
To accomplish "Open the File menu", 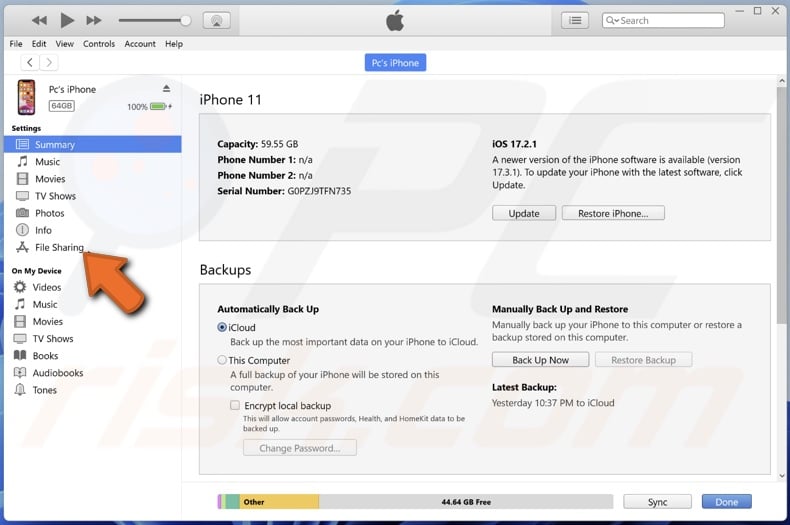I will 16,44.
